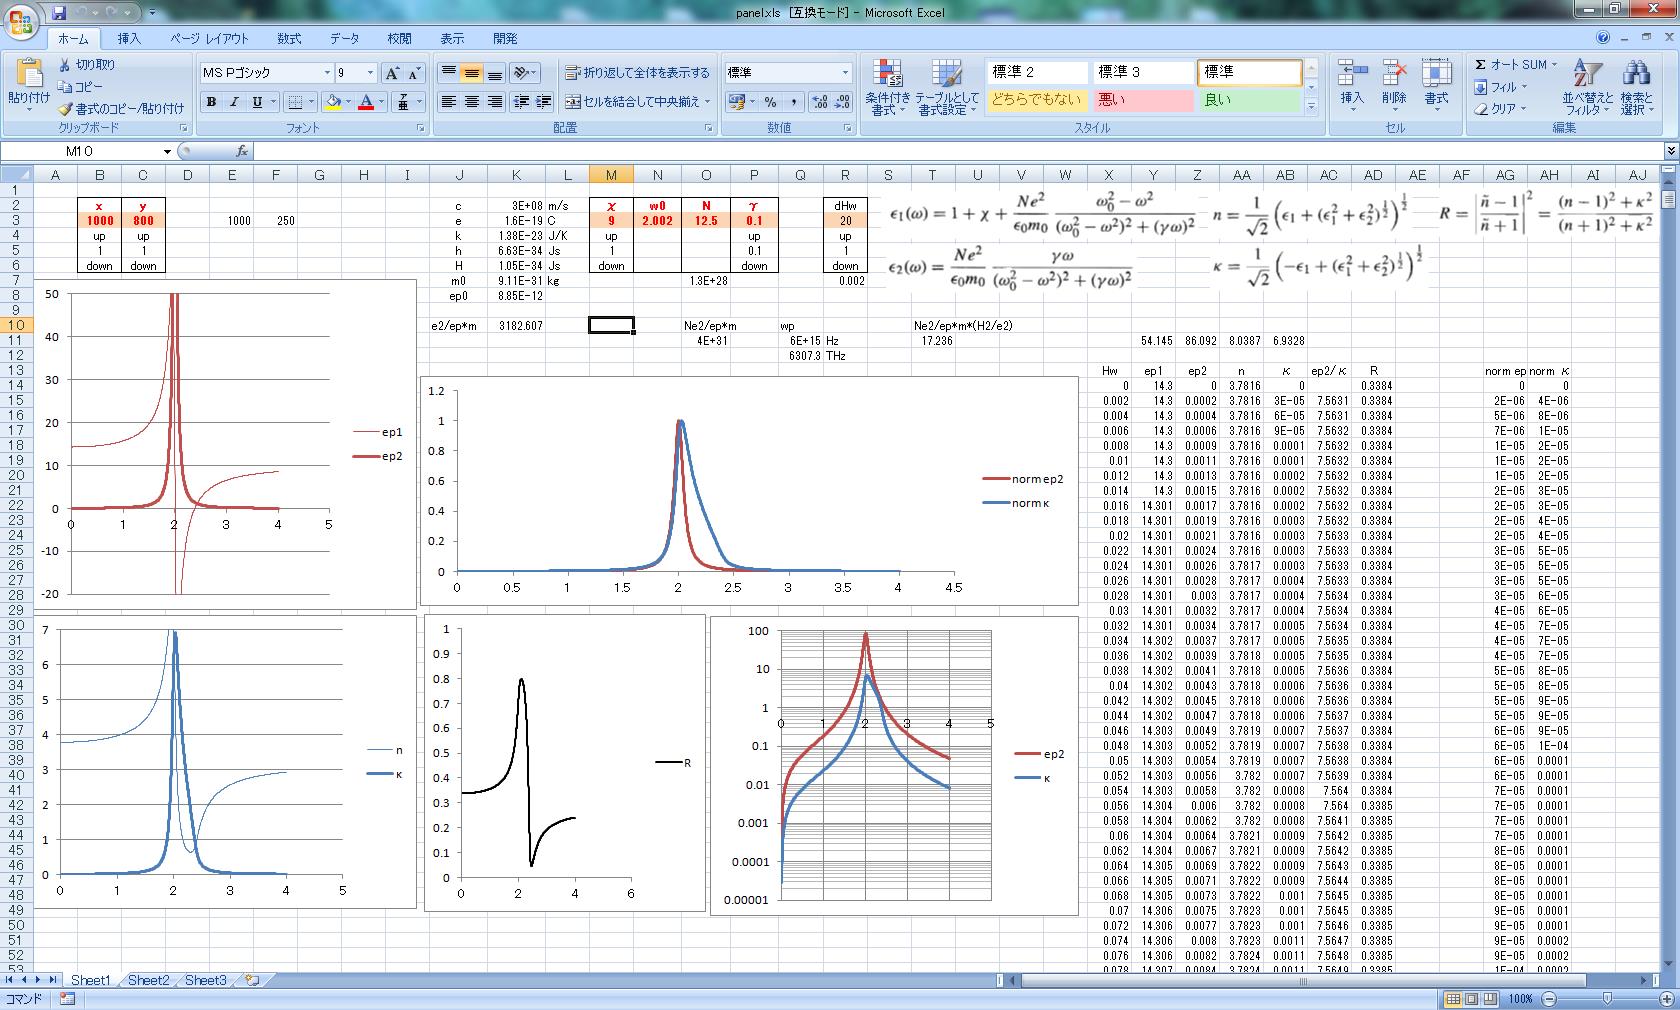This screenshot has height=1010, width=1680.
Task: Click the Find and Select binoculars icon
Action: [1636, 74]
